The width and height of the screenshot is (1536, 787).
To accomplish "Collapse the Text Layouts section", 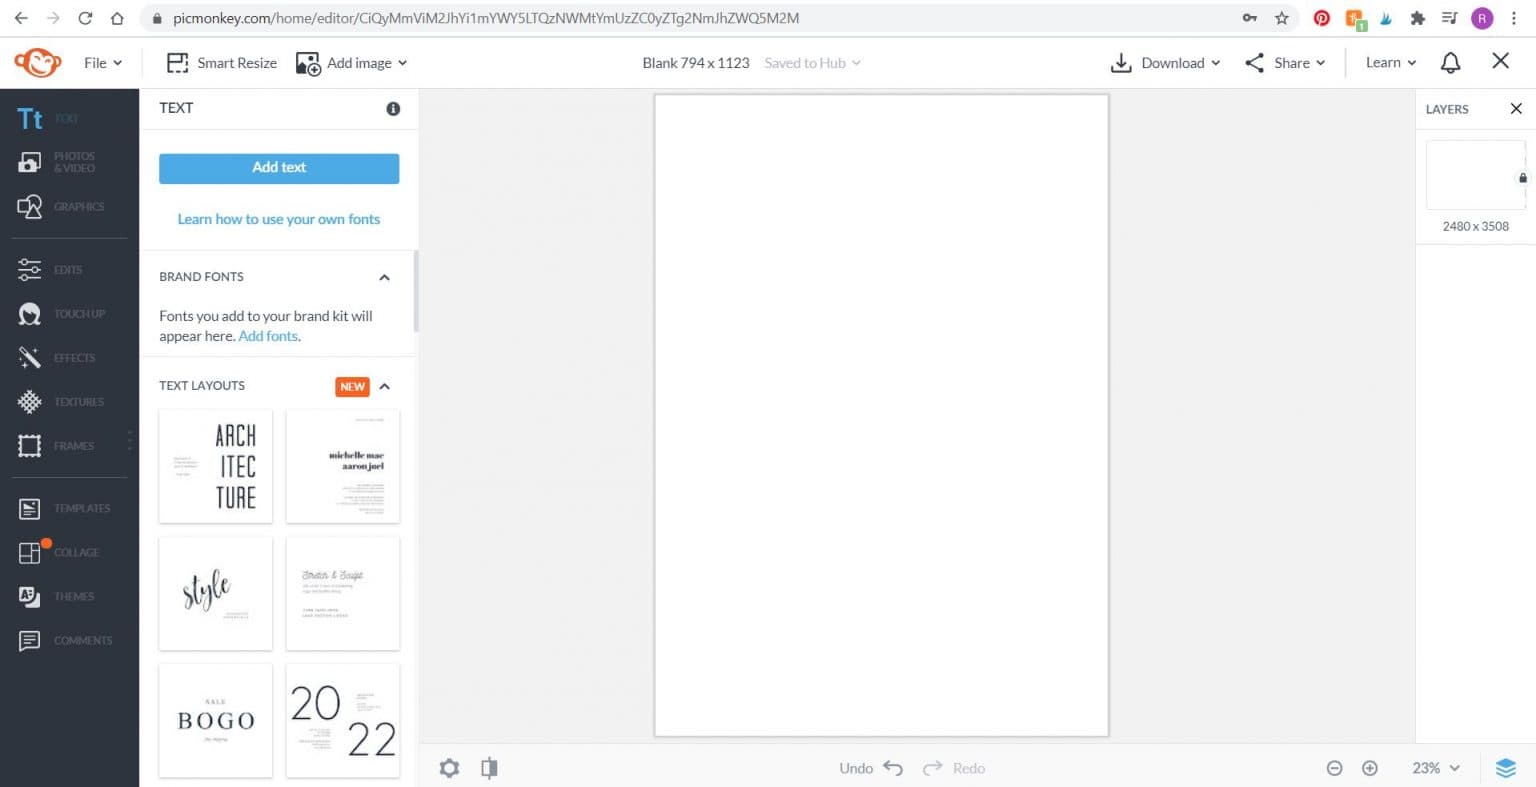I will [x=384, y=386].
